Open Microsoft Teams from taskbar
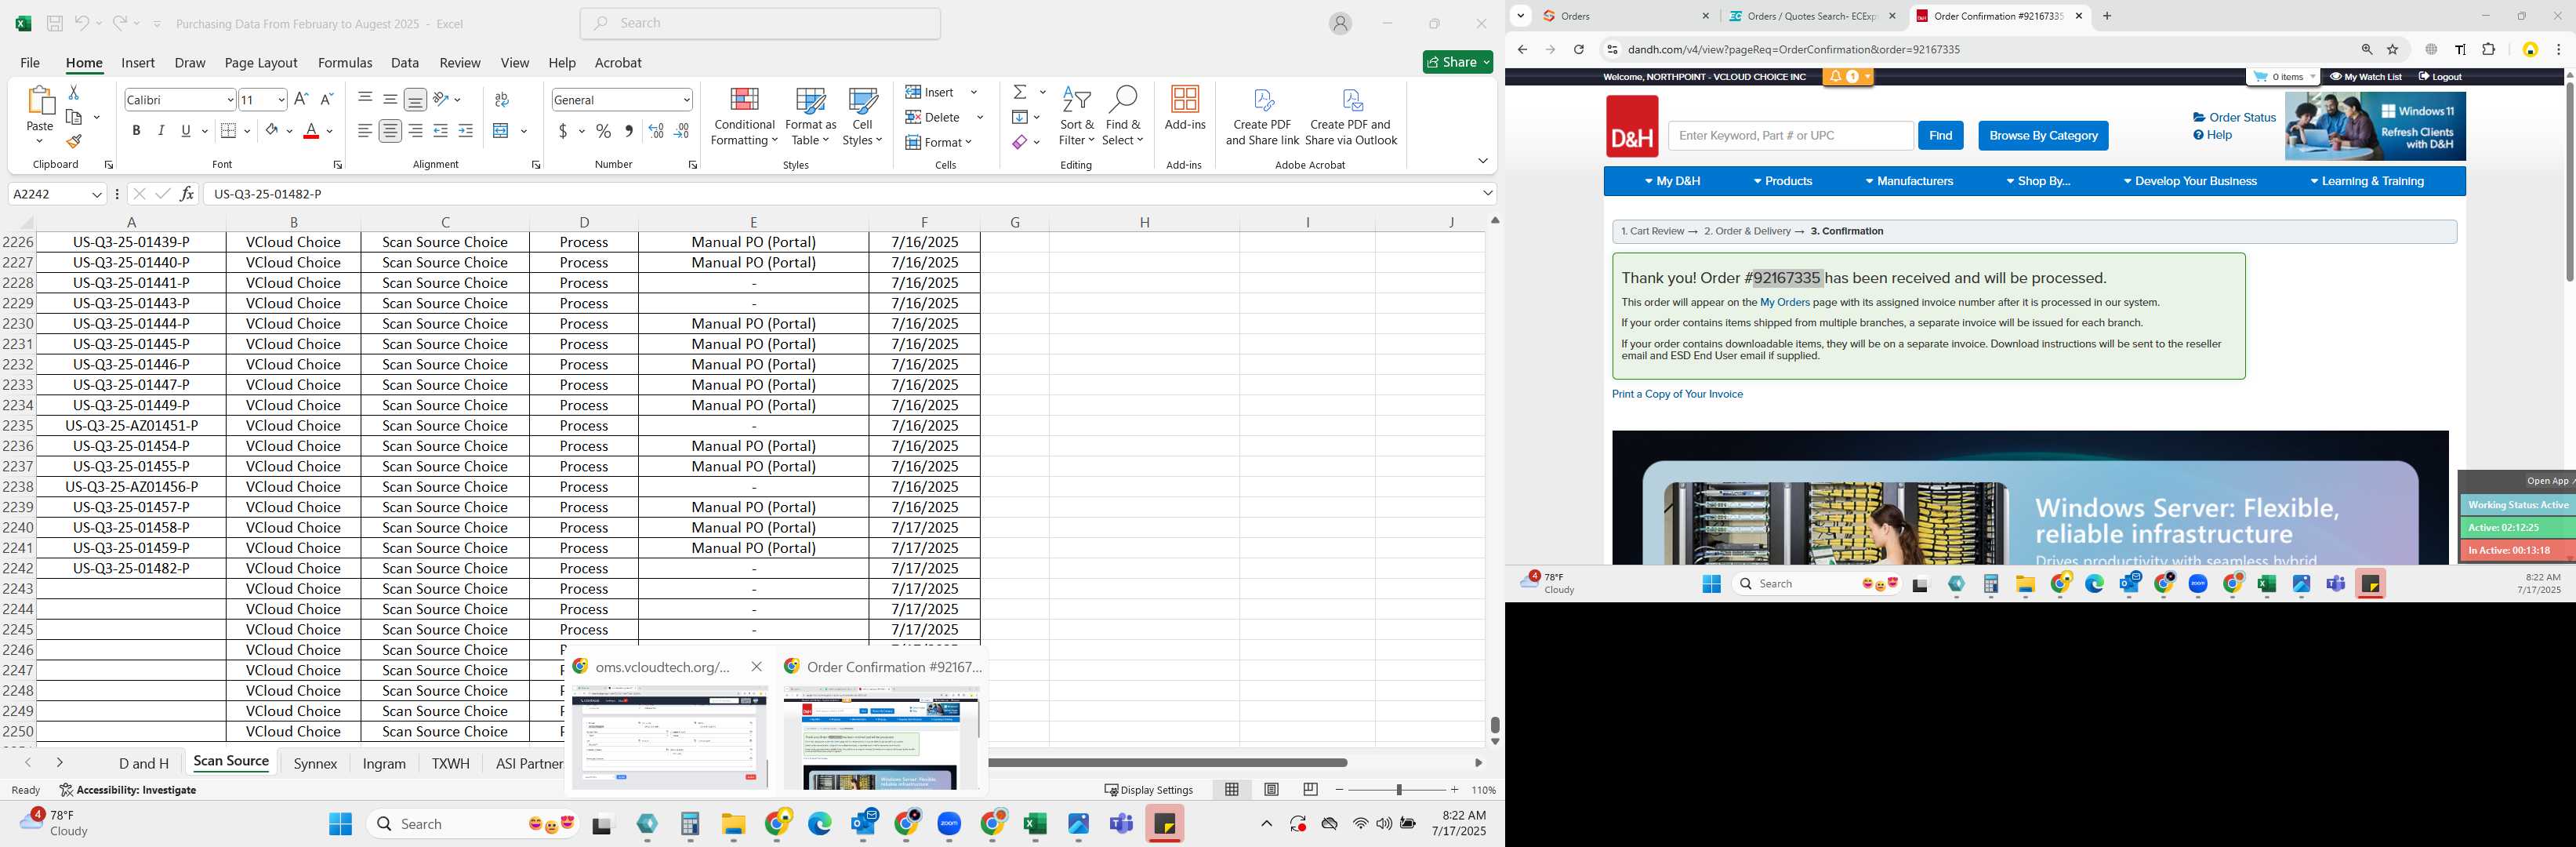This screenshot has height=847, width=2576. click(1121, 823)
